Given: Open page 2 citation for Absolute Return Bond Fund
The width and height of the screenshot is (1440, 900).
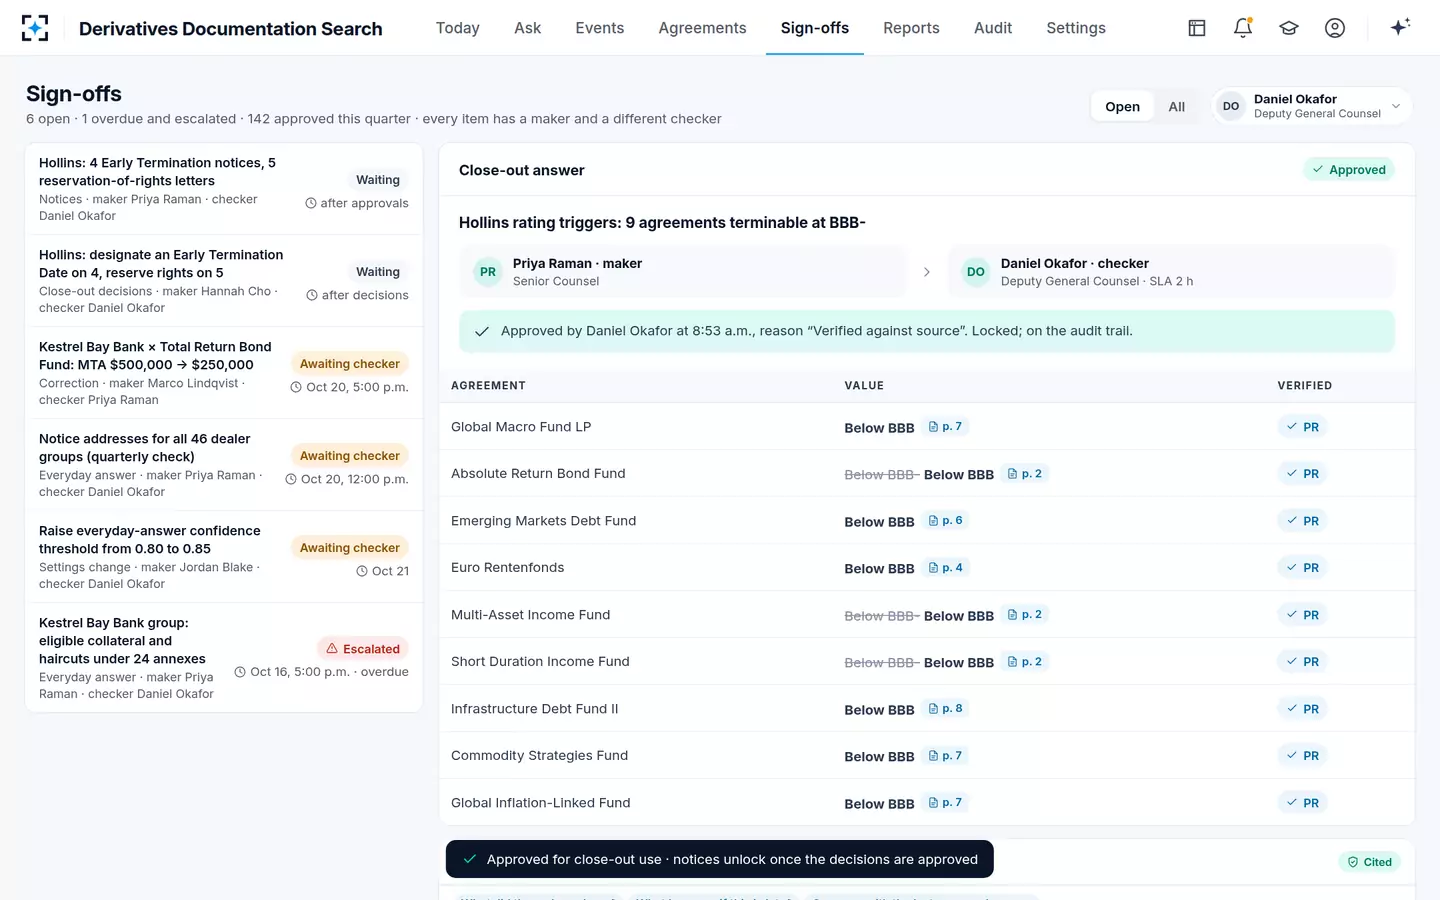Looking at the screenshot, I should coord(1025,474).
